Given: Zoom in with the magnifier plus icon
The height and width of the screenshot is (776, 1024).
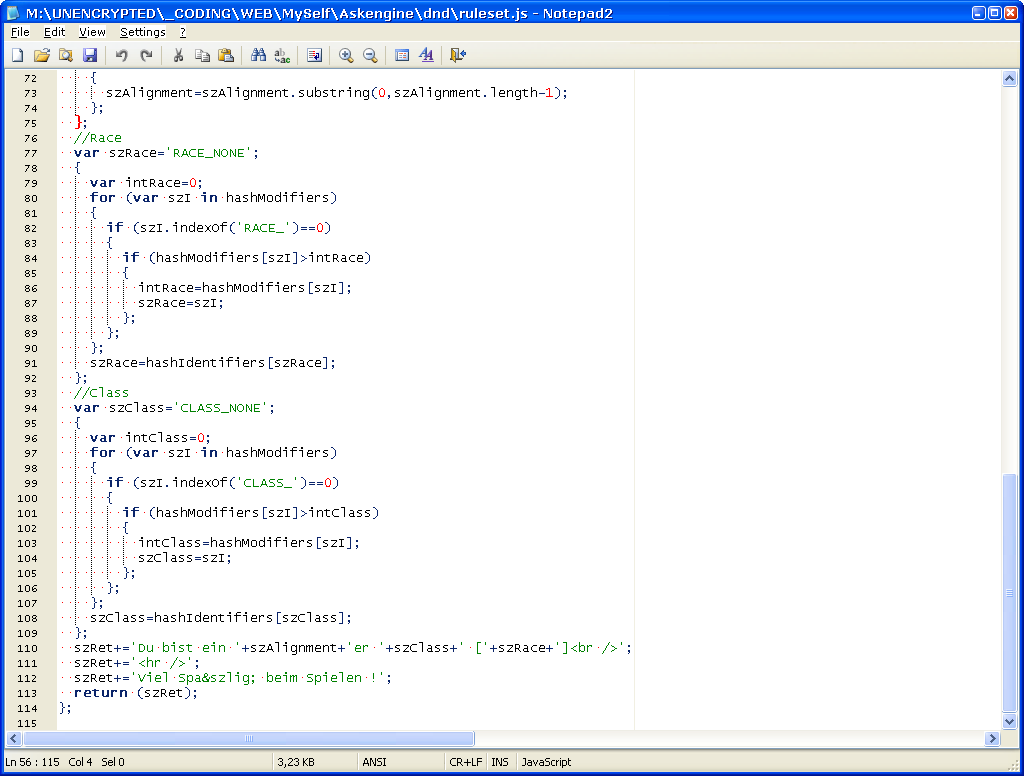Looking at the screenshot, I should click(x=346, y=56).
